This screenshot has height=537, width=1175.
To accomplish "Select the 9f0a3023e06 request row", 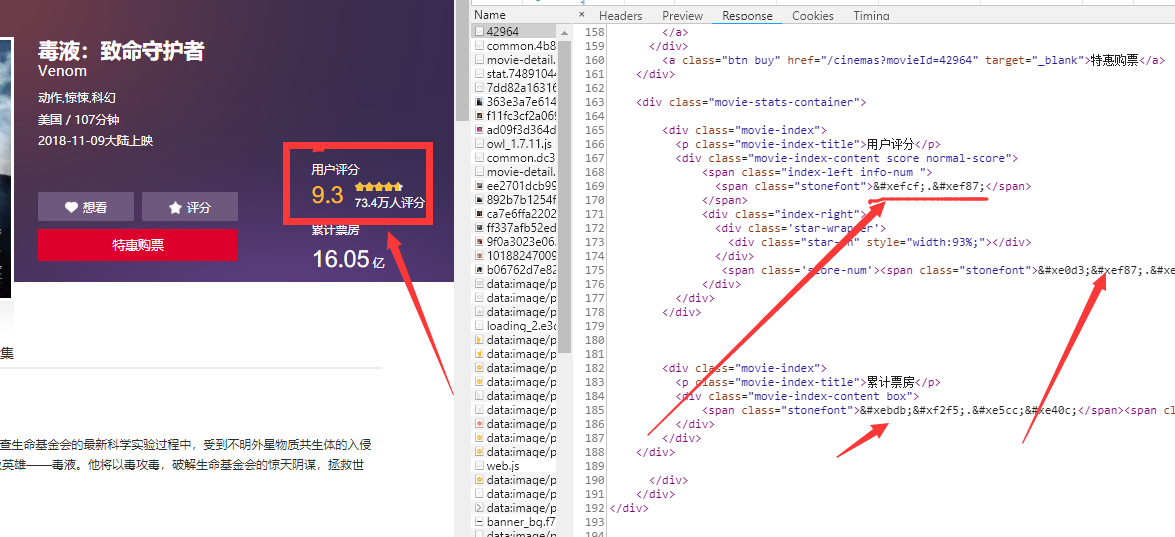I will pyautogui.click(x=515, y=241).
